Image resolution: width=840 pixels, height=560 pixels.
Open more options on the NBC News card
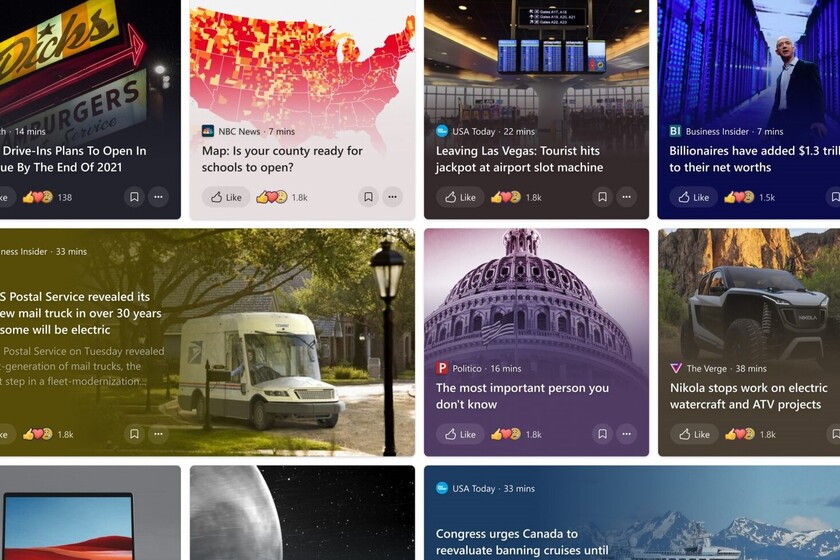point(393,197)
